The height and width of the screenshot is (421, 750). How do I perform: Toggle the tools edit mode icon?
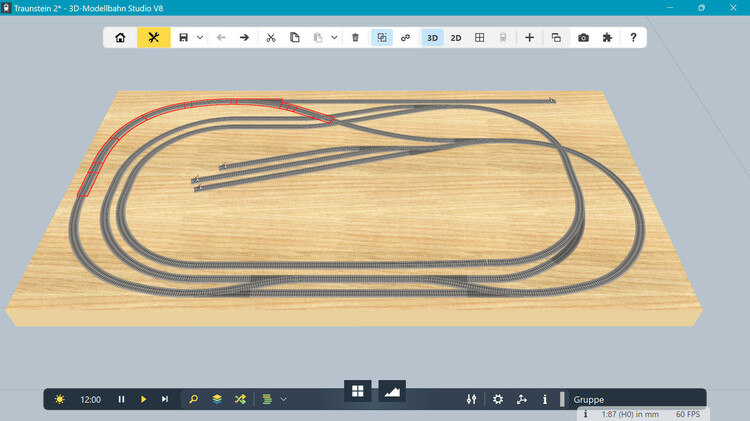[154, 37]
